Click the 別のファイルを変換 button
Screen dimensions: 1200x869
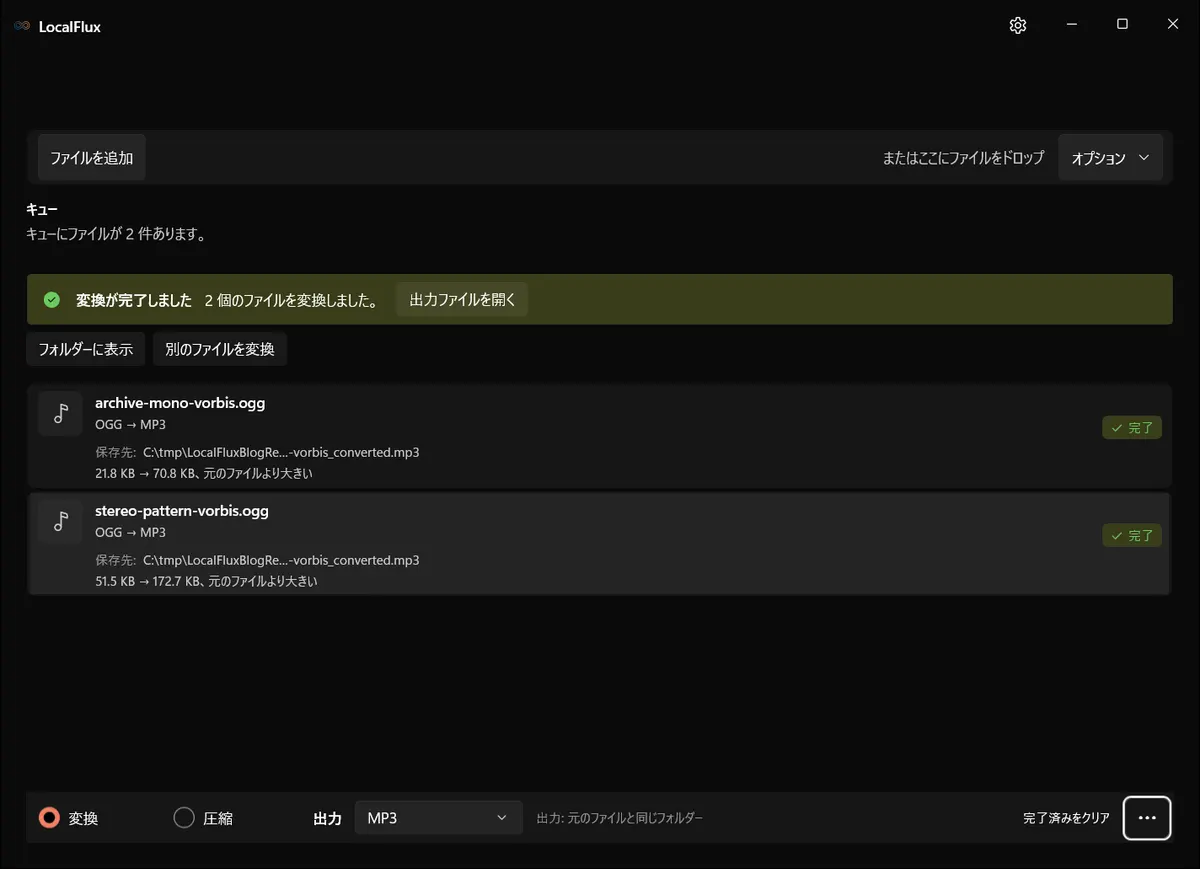pyautogui.click(x=220, y=349)
